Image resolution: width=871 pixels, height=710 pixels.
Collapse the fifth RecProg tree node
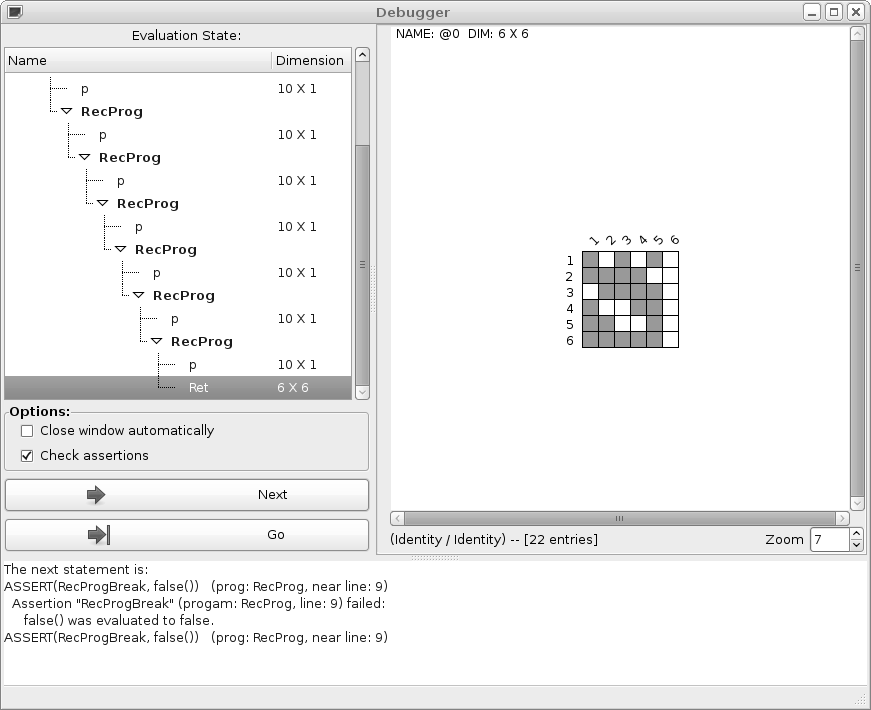[138, 296]
